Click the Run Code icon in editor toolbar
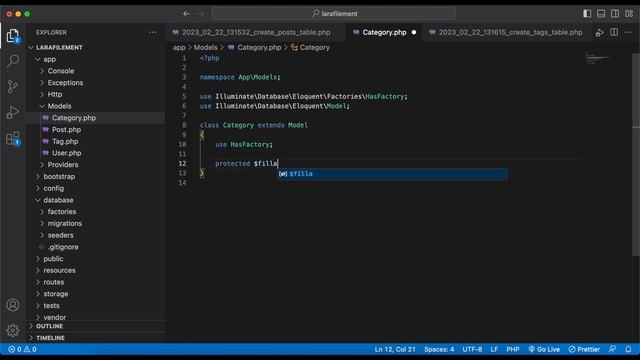This screenshot has height=360, width=640. (600, 33)
